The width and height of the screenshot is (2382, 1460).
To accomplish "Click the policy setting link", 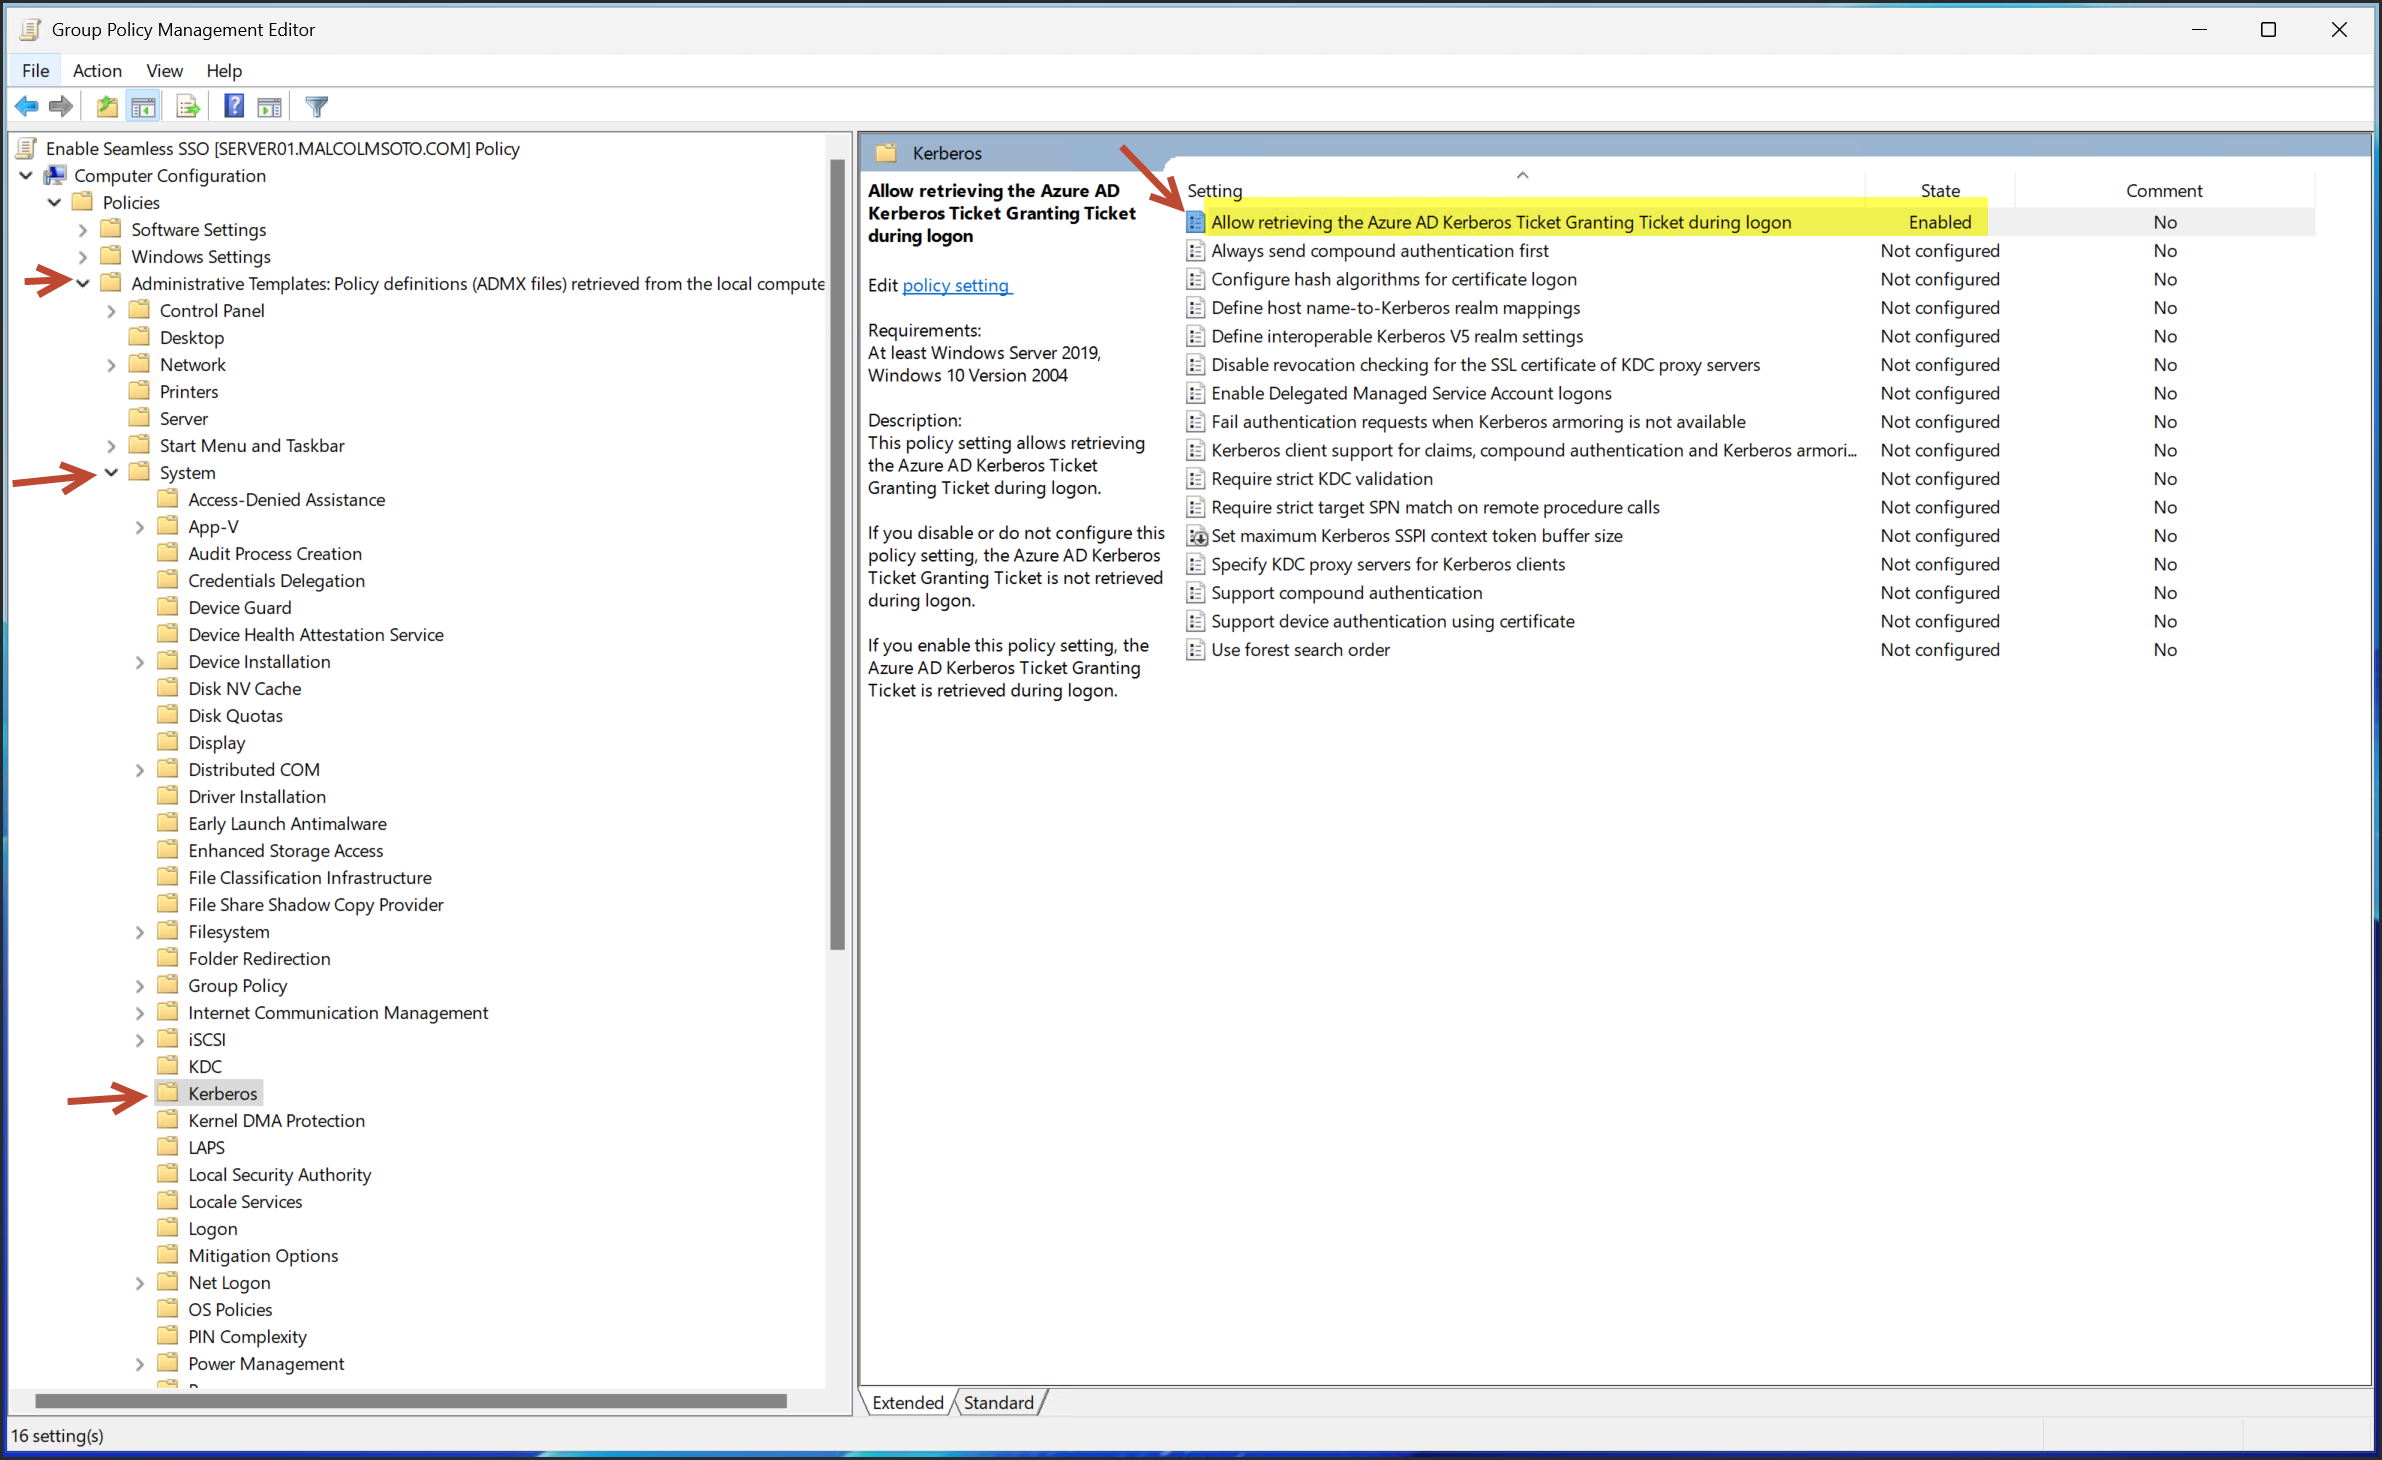I will pos(956,286).
